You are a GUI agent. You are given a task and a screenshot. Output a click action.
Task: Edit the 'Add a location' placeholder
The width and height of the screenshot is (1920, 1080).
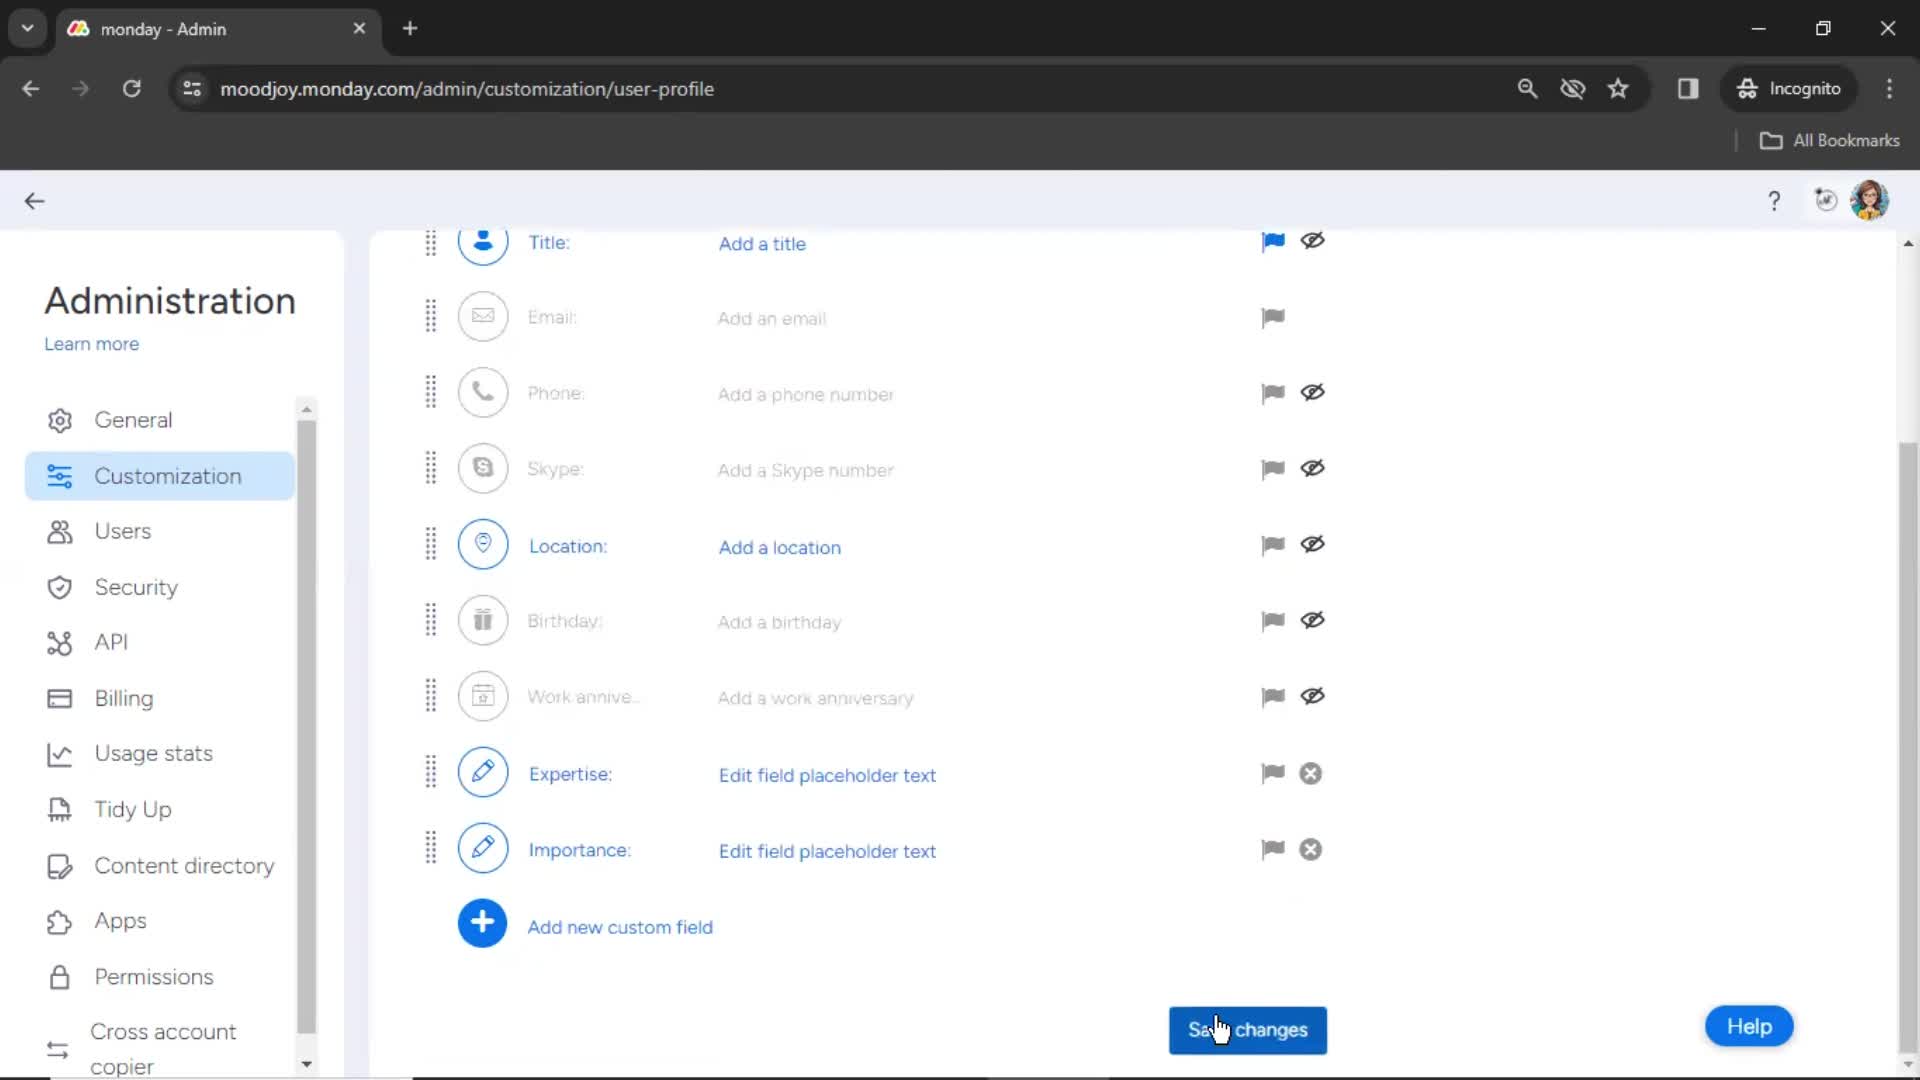pyautogui.click(x=780, y=548)
